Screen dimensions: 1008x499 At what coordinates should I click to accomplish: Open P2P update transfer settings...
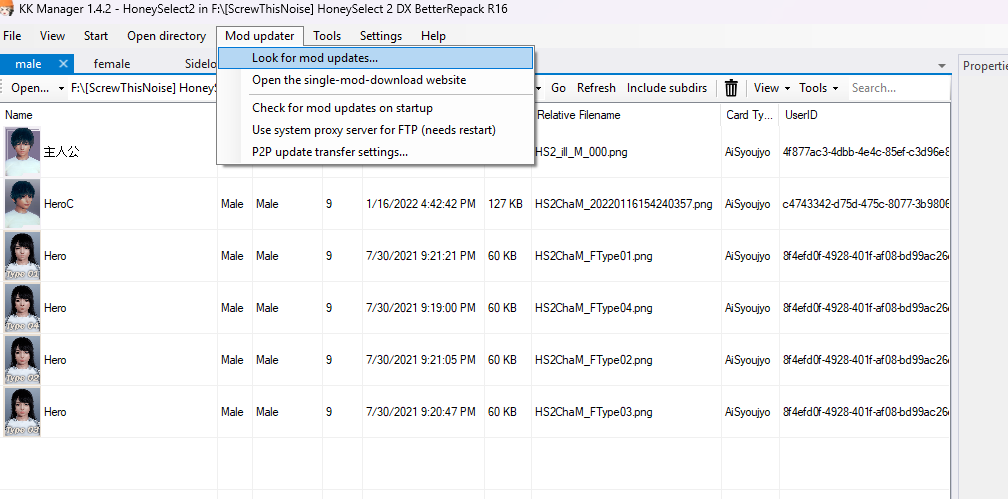click(375, 152)
